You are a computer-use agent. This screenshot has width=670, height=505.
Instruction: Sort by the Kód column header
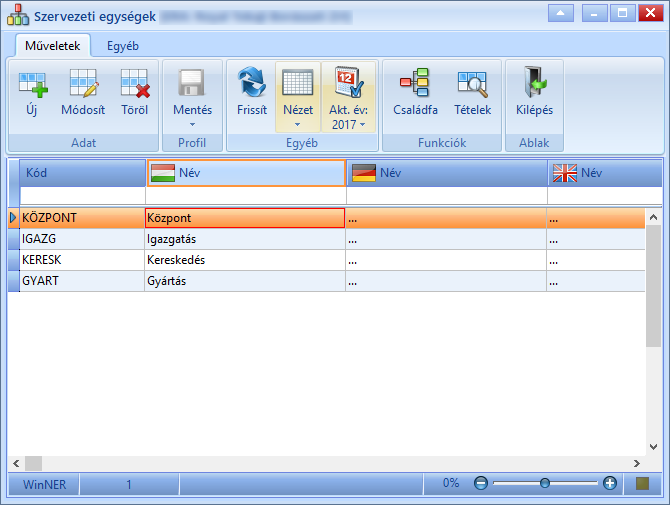(82, 173)
